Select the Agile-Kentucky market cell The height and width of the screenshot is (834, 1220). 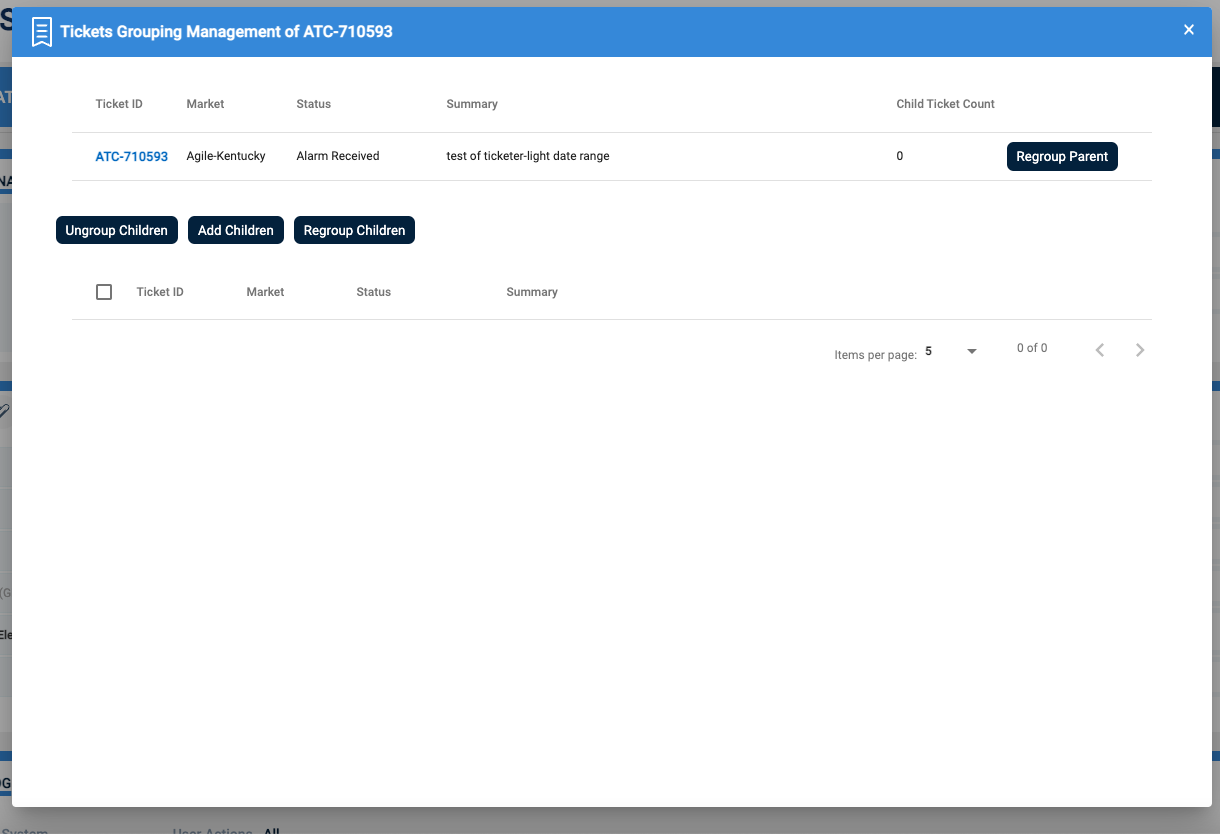pos(226,157)
